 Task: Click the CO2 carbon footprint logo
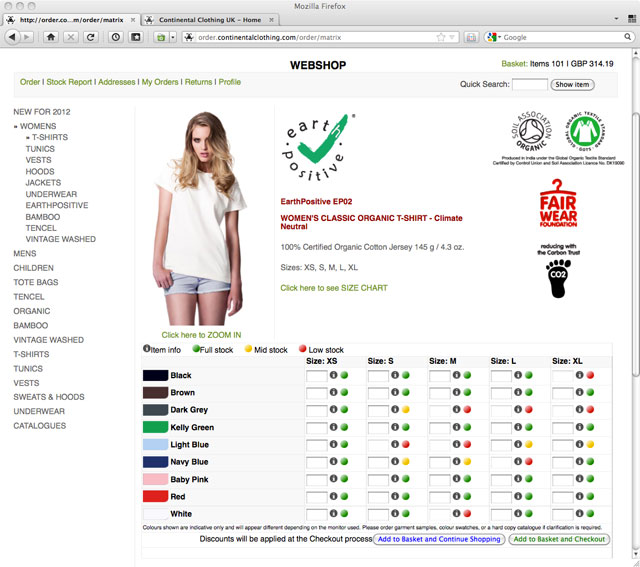(558, 278)
